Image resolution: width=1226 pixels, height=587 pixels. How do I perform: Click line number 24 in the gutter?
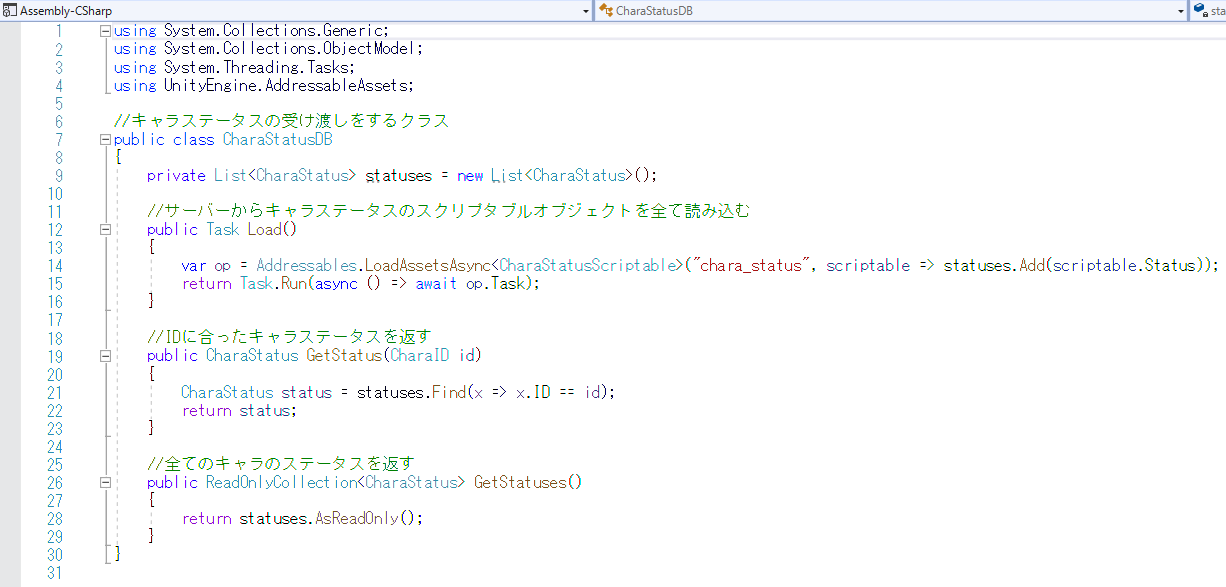pos(53,446)
